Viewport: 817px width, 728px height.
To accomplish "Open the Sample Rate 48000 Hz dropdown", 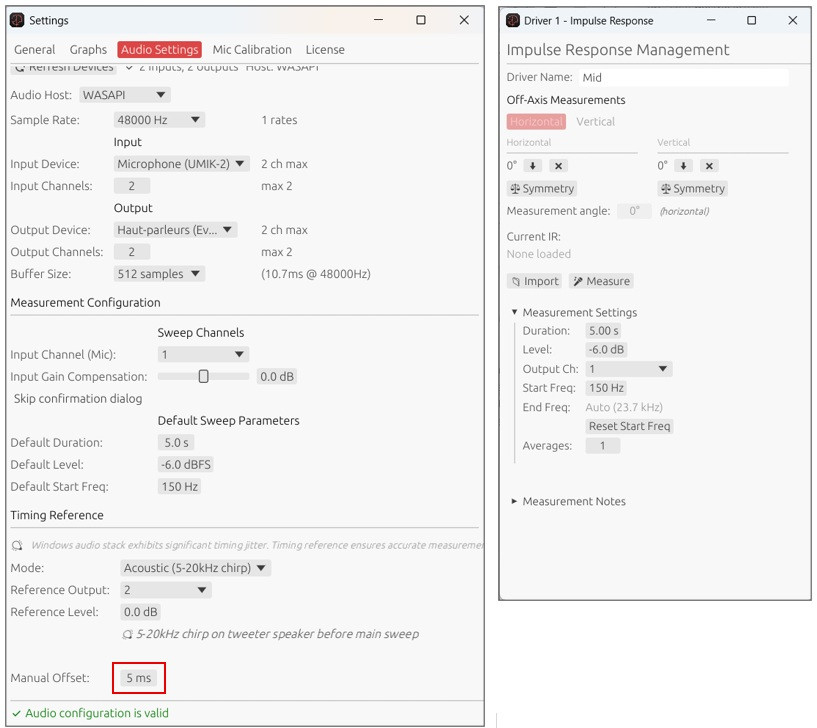I will pyautogui.click(x=159, y=120).
